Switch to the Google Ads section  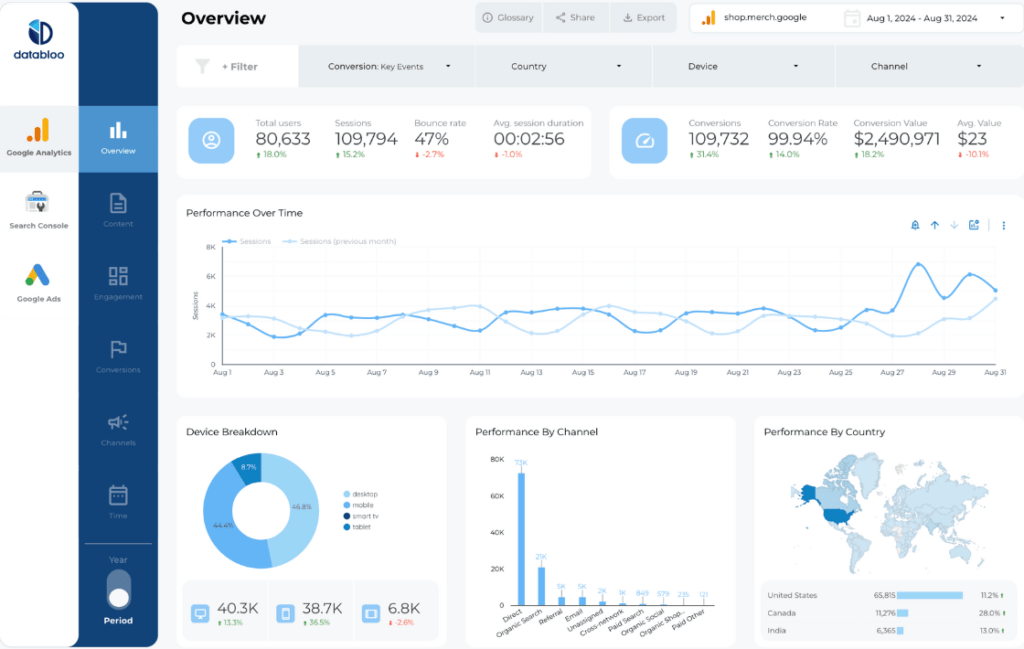point(38,282)
